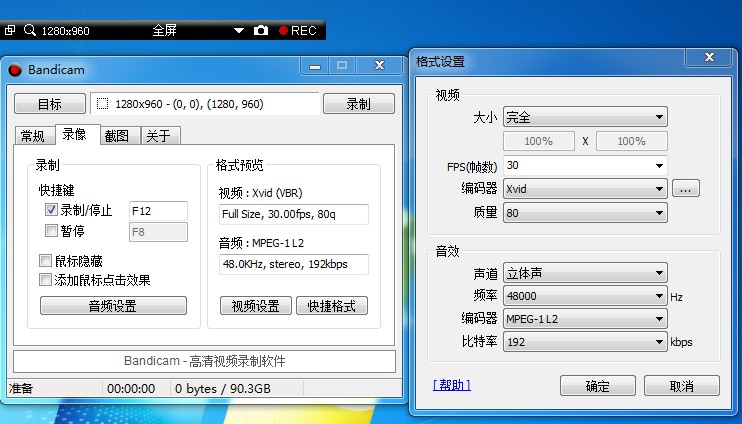
Task: Open the 频率 dropdown showing 48000
Action: 585,296
